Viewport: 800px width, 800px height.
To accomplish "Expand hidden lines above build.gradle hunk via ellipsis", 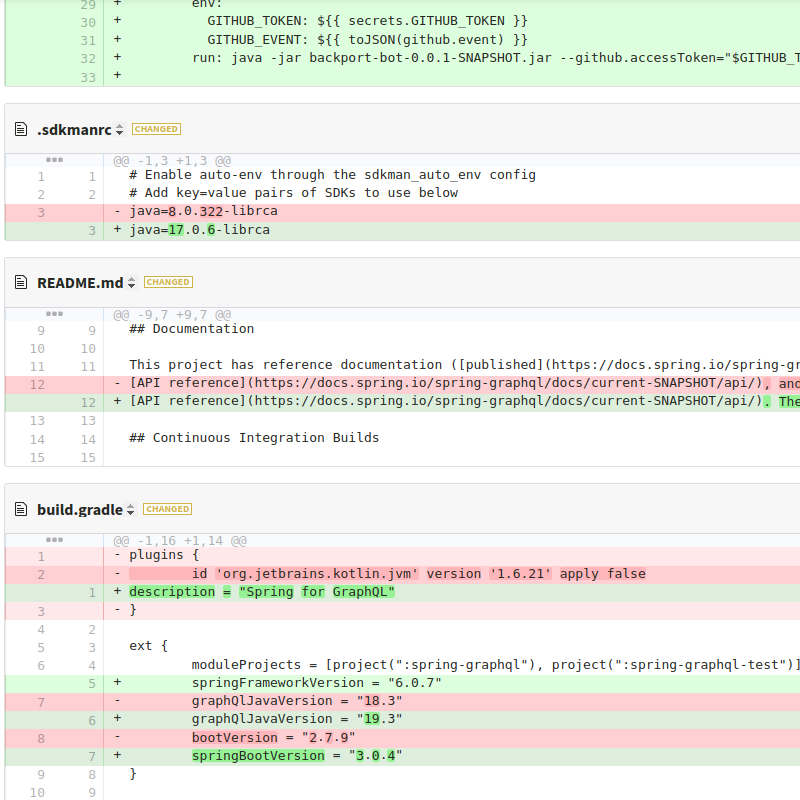I will tap(54, 540).
